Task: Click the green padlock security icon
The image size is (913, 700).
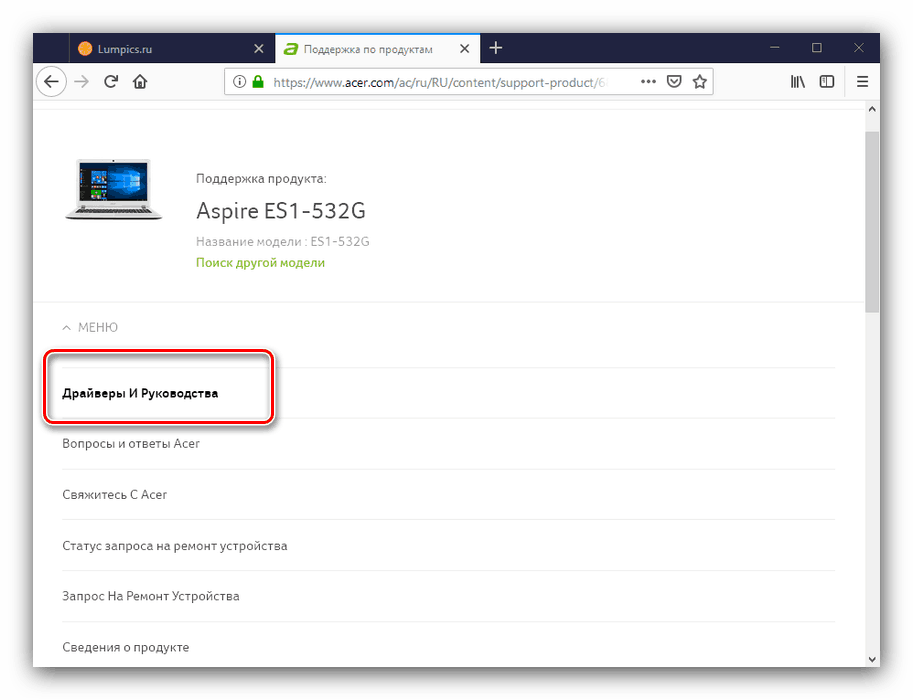Action: click(258, 82)
